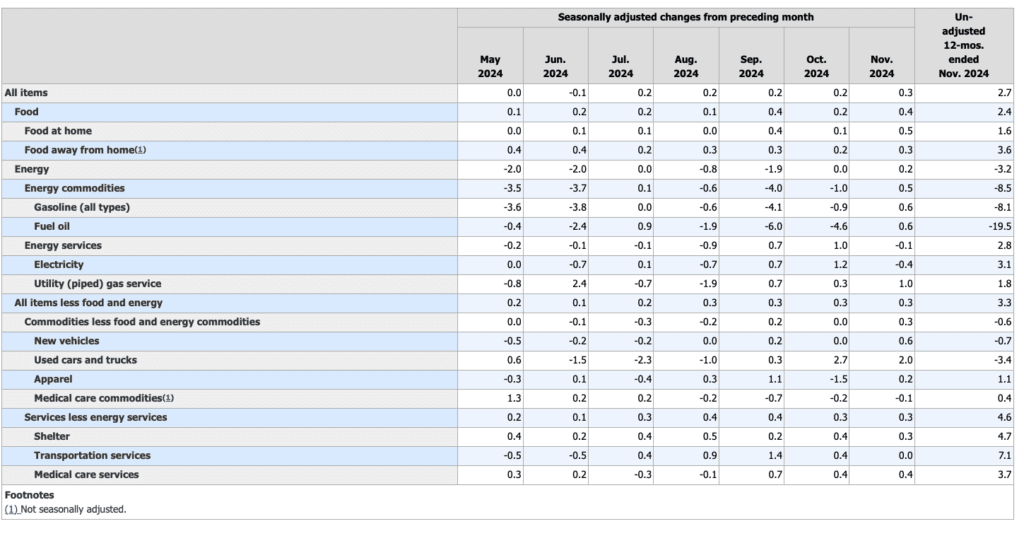Viewport: 1024px width, 536px height.
Task: Click the Seasonally adjusted changes header
Action: 685,17
